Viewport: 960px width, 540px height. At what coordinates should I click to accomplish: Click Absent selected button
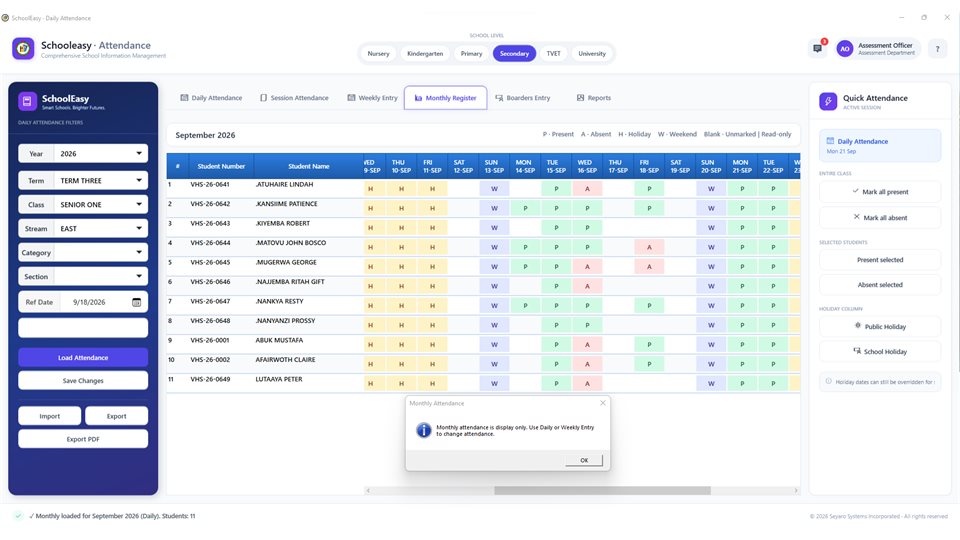pyautogui.click(x=880, y=285)
